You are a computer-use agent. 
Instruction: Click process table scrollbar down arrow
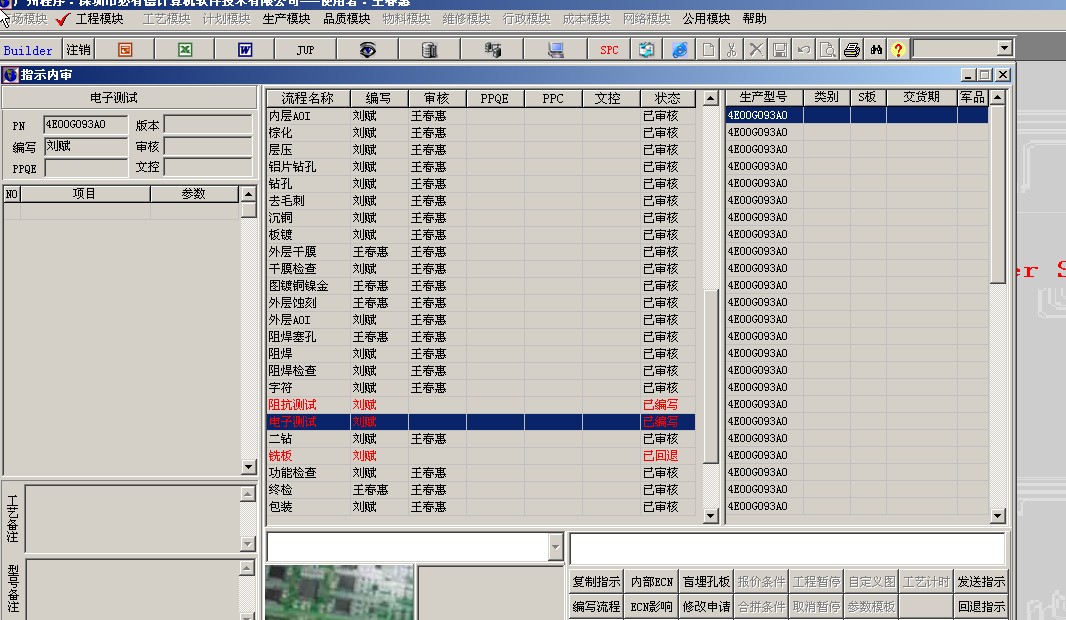(710, 515)
